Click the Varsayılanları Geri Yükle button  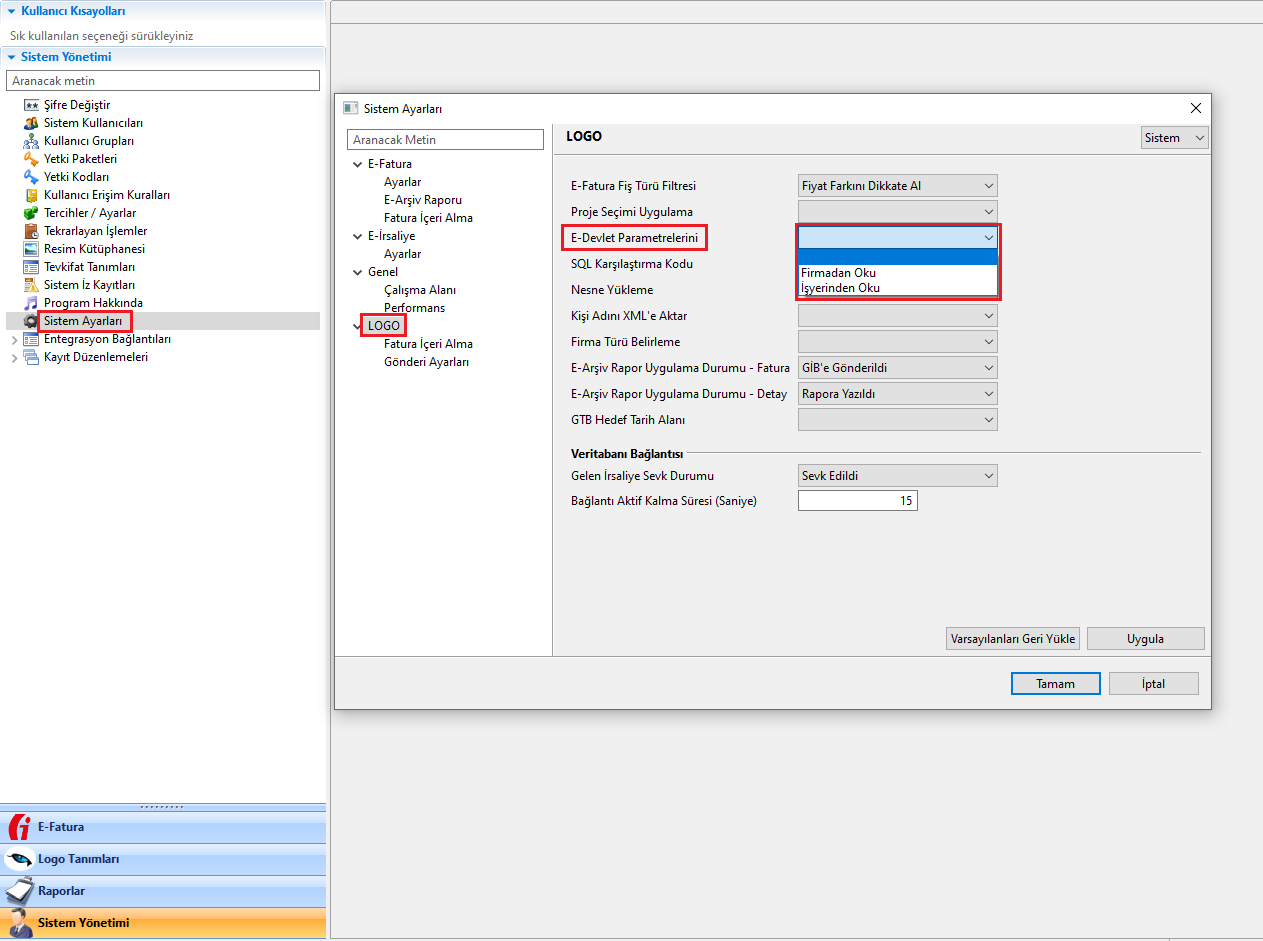point(1013,639)
